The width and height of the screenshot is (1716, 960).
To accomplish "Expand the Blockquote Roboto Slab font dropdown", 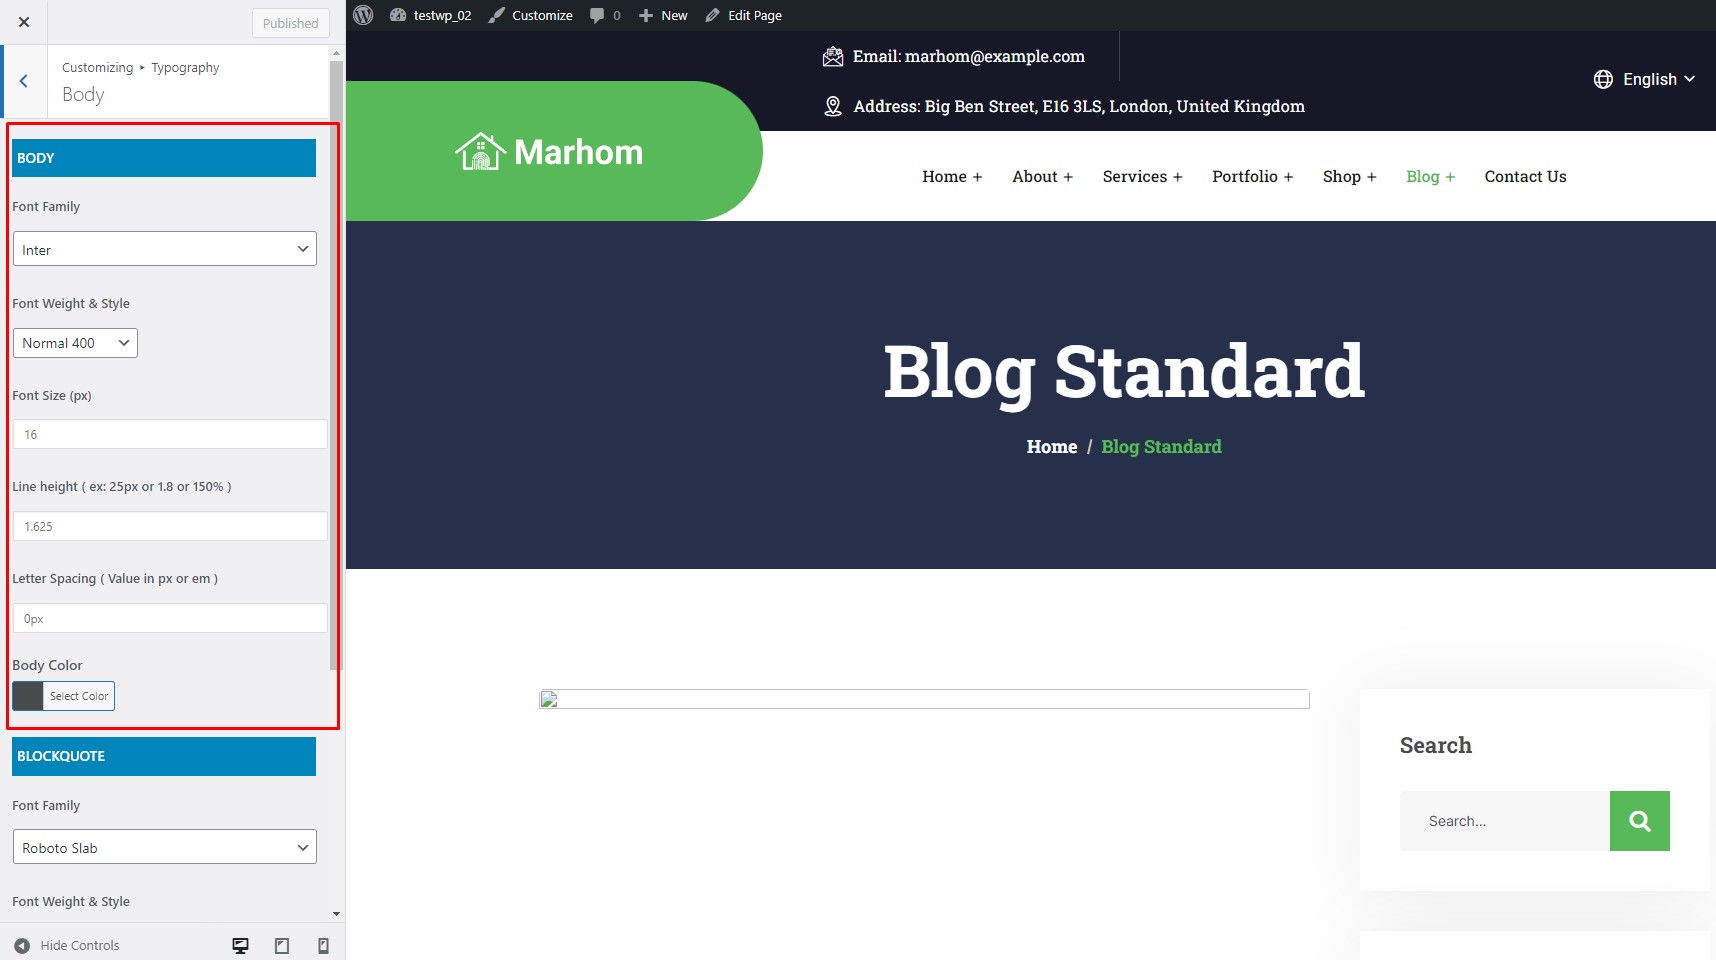I will (x=165, y=847).
